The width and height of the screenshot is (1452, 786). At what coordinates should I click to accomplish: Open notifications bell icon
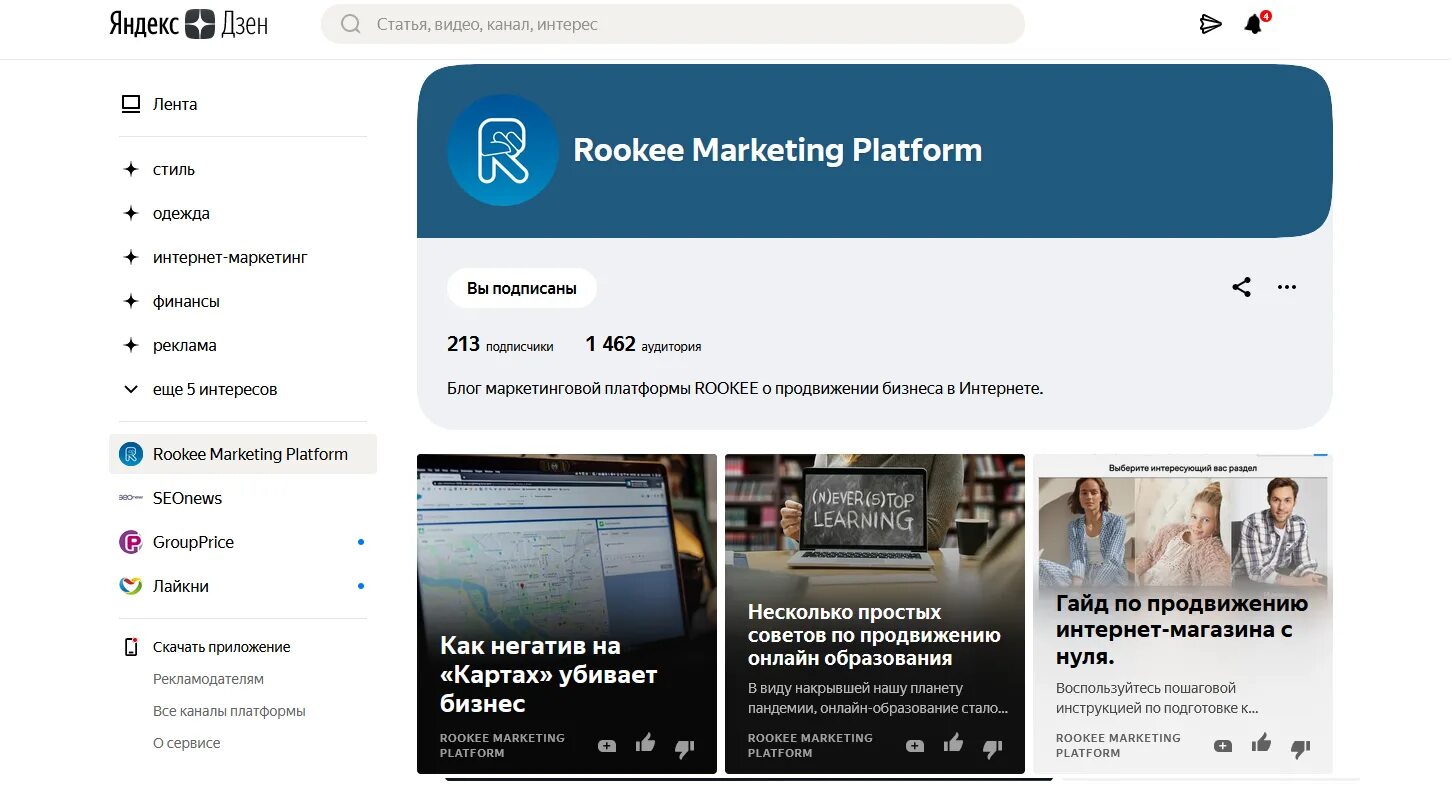click(x=1254, y=24)
